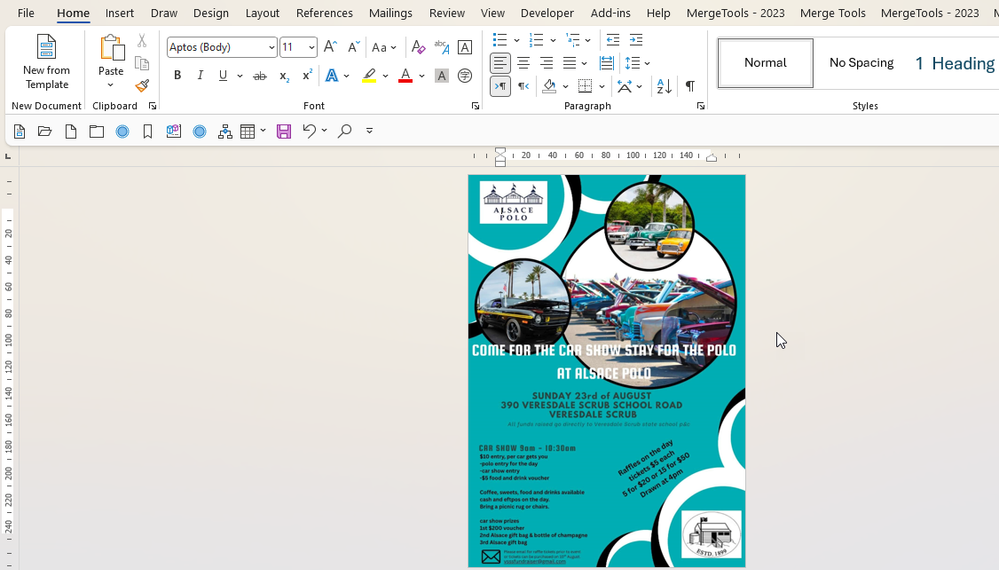The image size is (999, 570).
Task: Activate the Format Painter brush
Action: [x=142, y=85]
